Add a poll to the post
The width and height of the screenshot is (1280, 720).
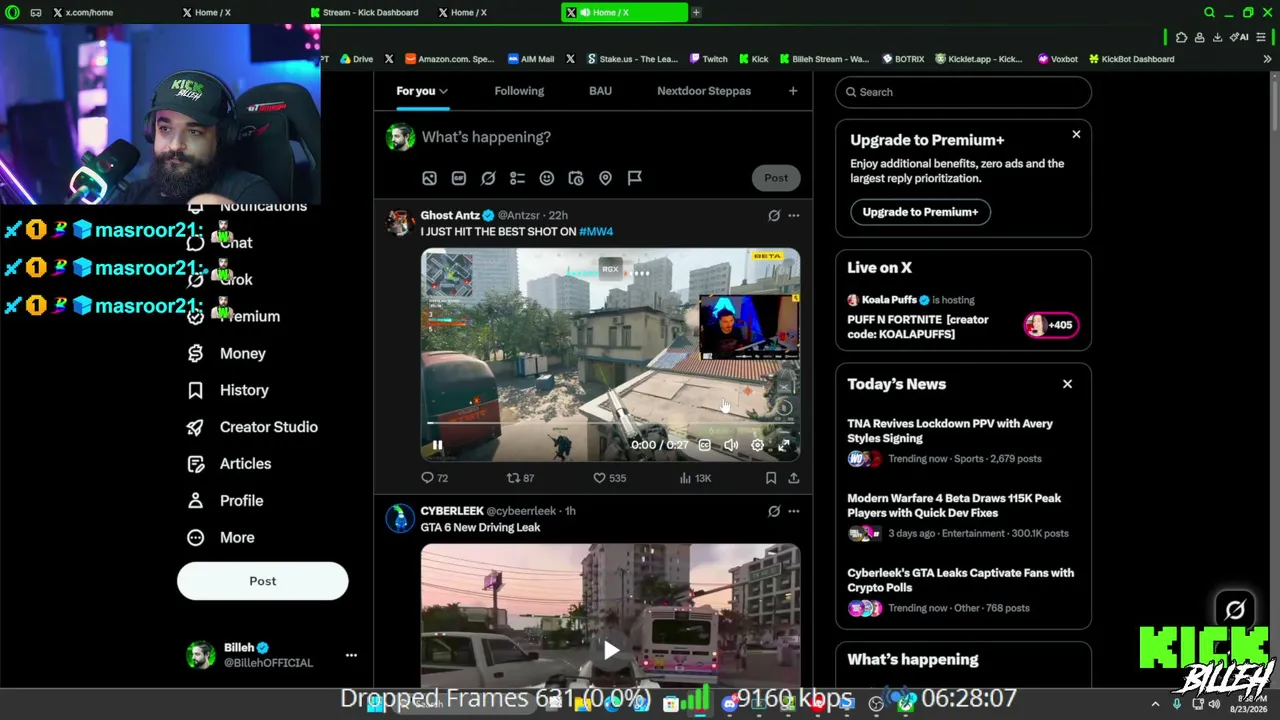pos(517,178)
